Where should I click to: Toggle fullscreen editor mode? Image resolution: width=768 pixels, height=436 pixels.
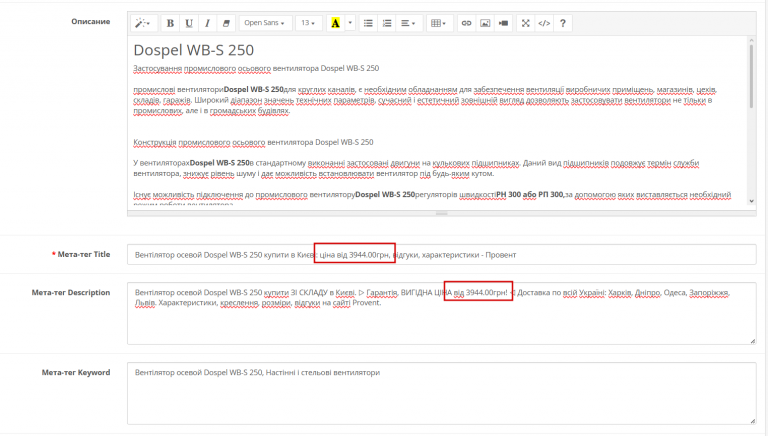coord(526,23)
